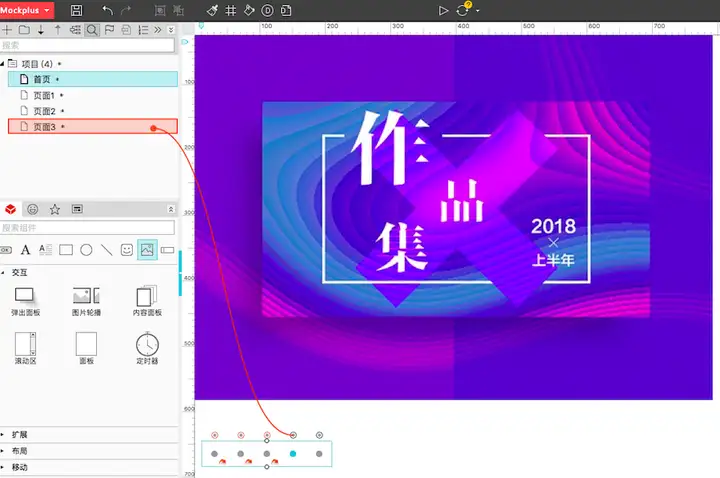This screenshot has height=478, width=720.
Task: Select the 弹出面板 popup panel component
Action: 25,301
